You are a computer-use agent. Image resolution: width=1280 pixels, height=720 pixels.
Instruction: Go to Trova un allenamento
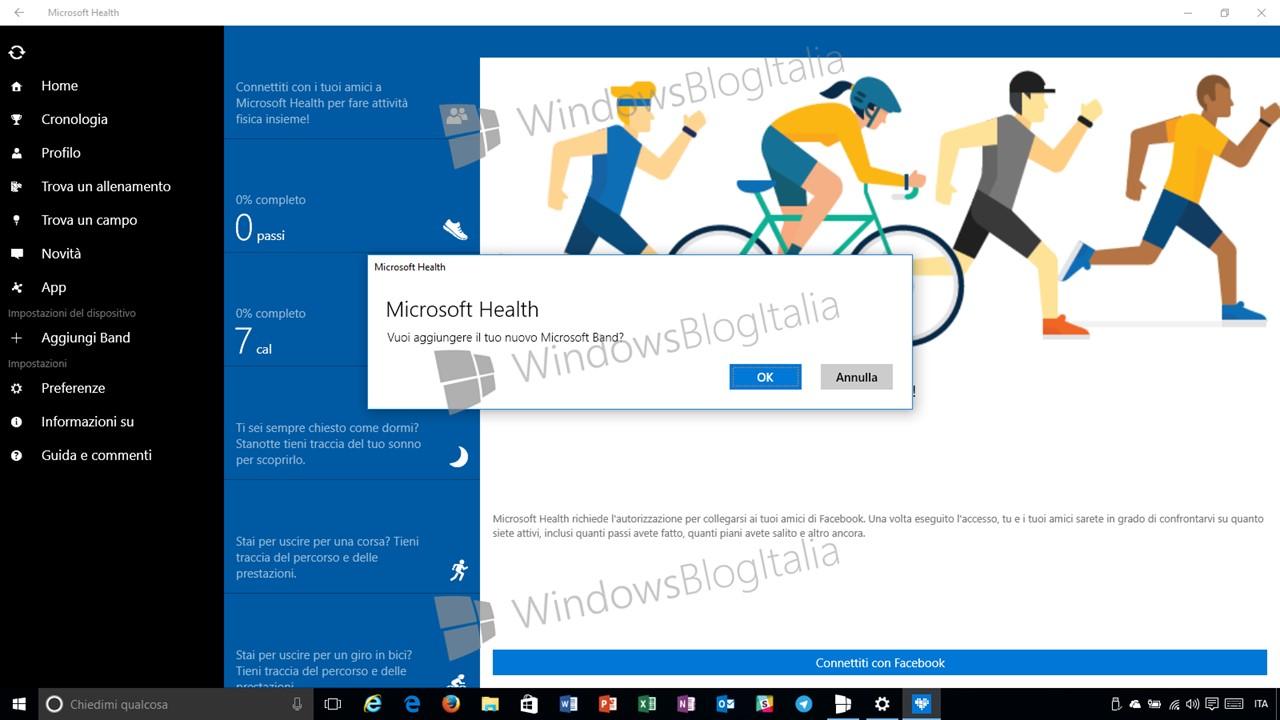point(106,186)
